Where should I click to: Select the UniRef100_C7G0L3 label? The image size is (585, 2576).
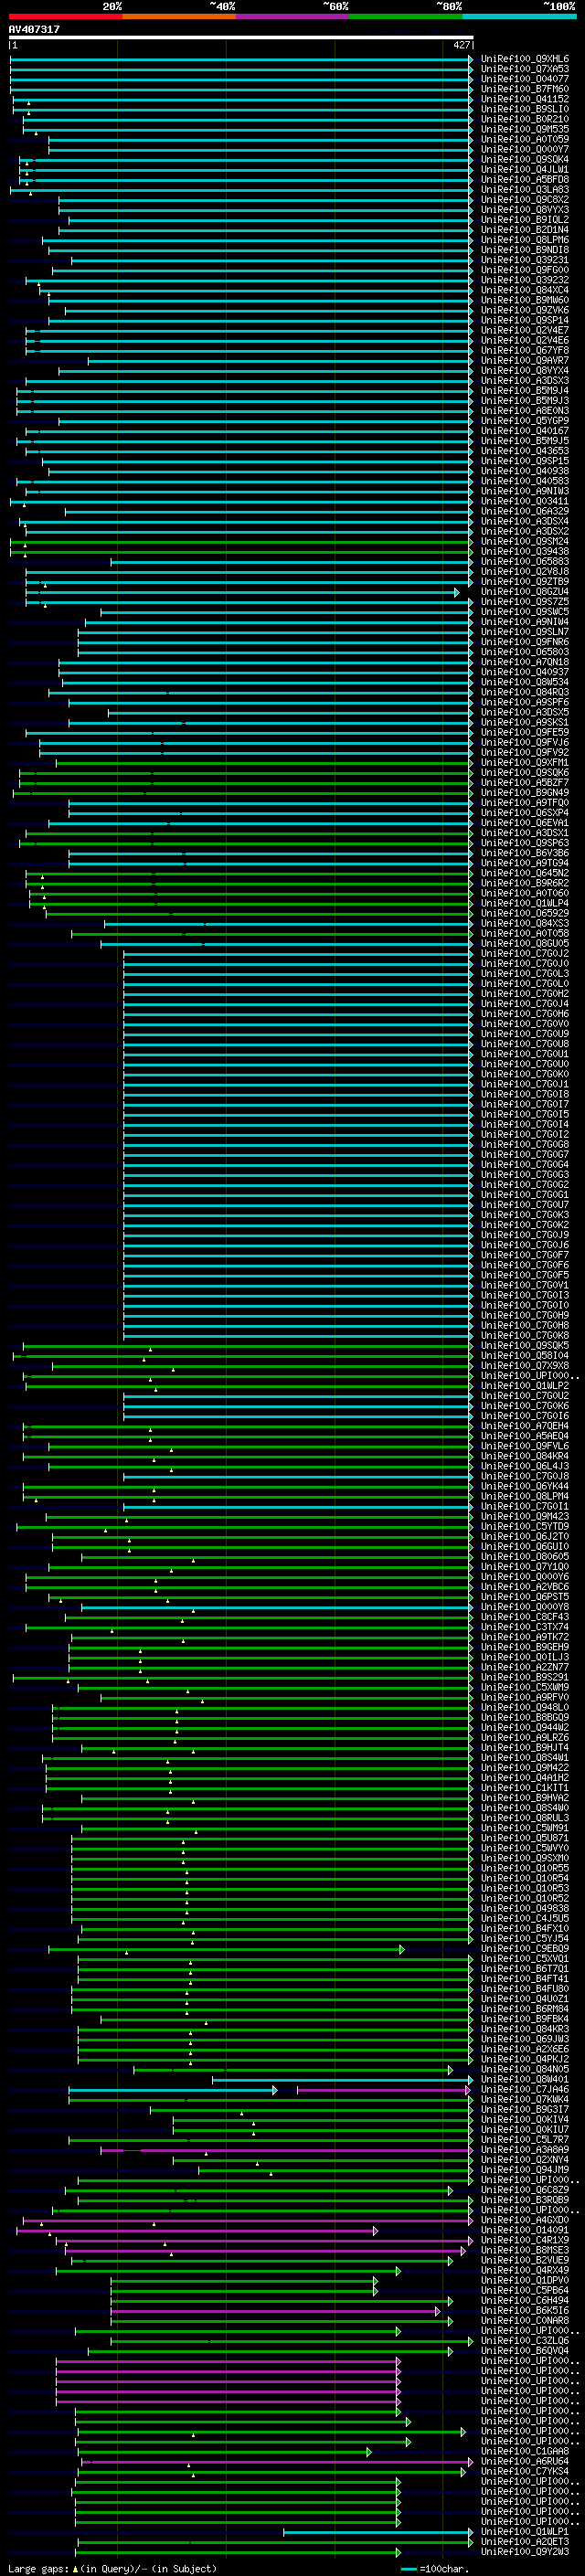[525, 973]
